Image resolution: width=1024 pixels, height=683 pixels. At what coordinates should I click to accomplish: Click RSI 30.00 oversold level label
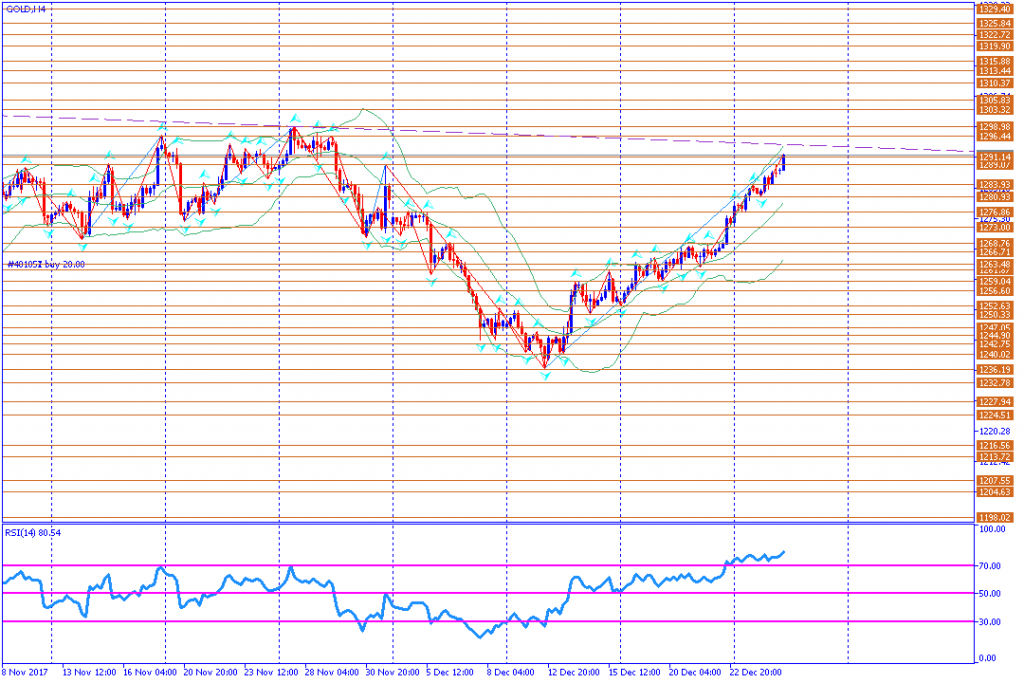(992, 621)
